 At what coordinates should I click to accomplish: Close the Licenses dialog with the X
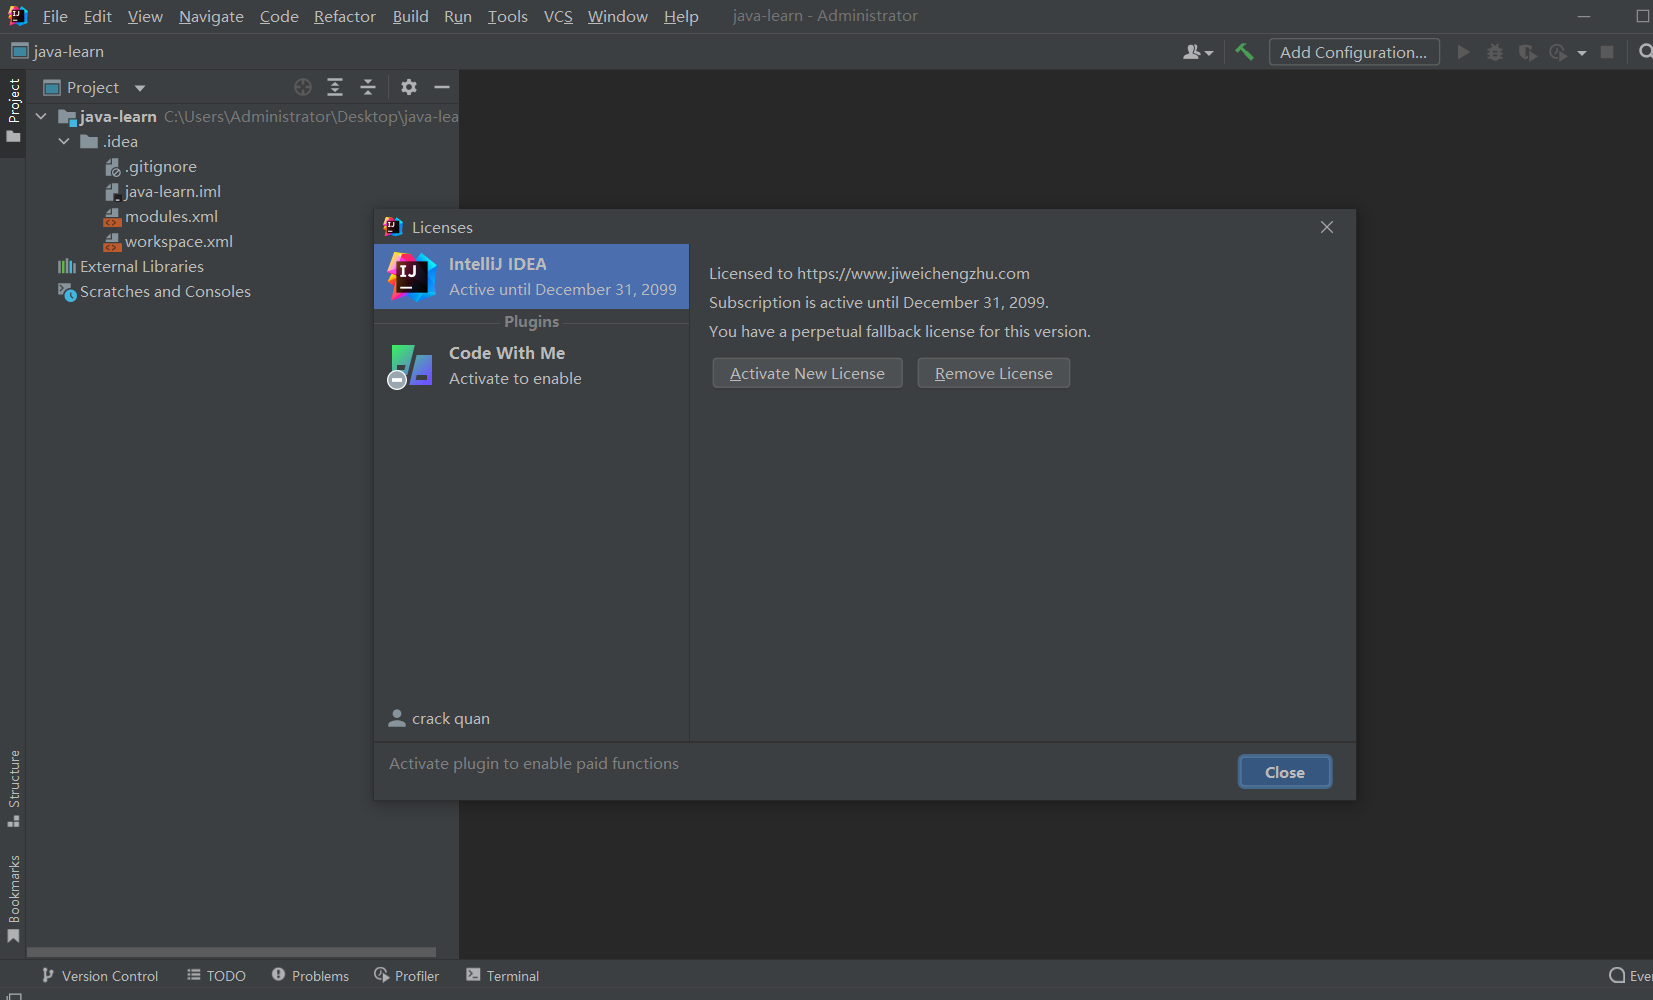tap(1327, 227)
